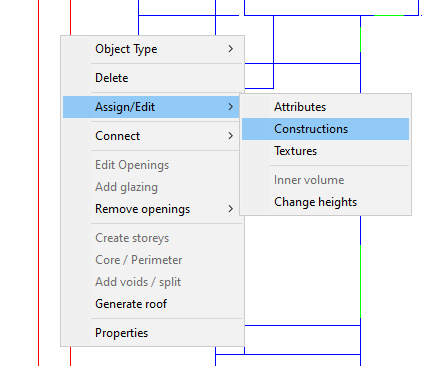Image resolution: width=422 pixels, height=366 pixels.
Task: Open the Connect submenu
Action: [x=152, y=136]
